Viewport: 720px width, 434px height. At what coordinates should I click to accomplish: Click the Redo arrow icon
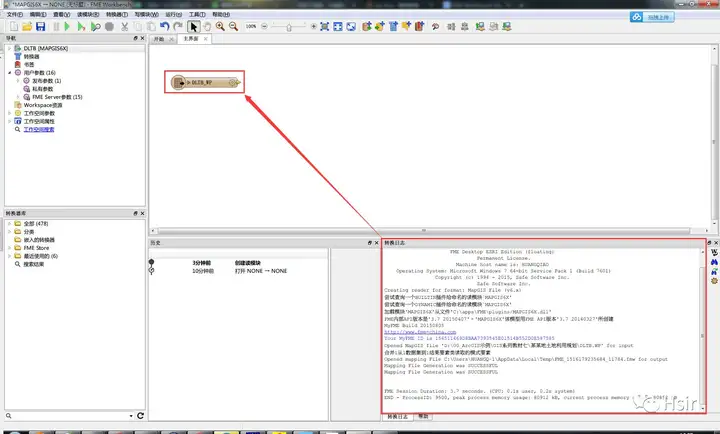[x=178, y=27]
